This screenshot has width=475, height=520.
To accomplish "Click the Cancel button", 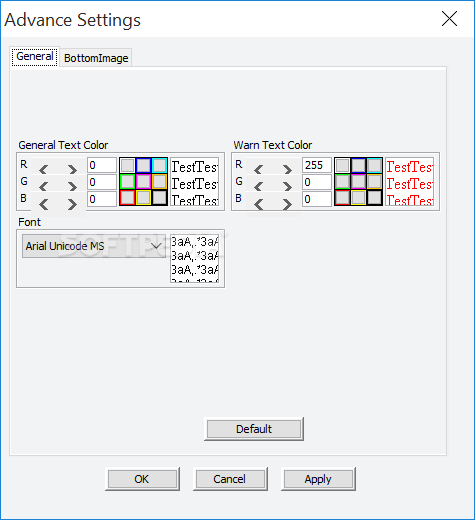I will coord(230,479).
